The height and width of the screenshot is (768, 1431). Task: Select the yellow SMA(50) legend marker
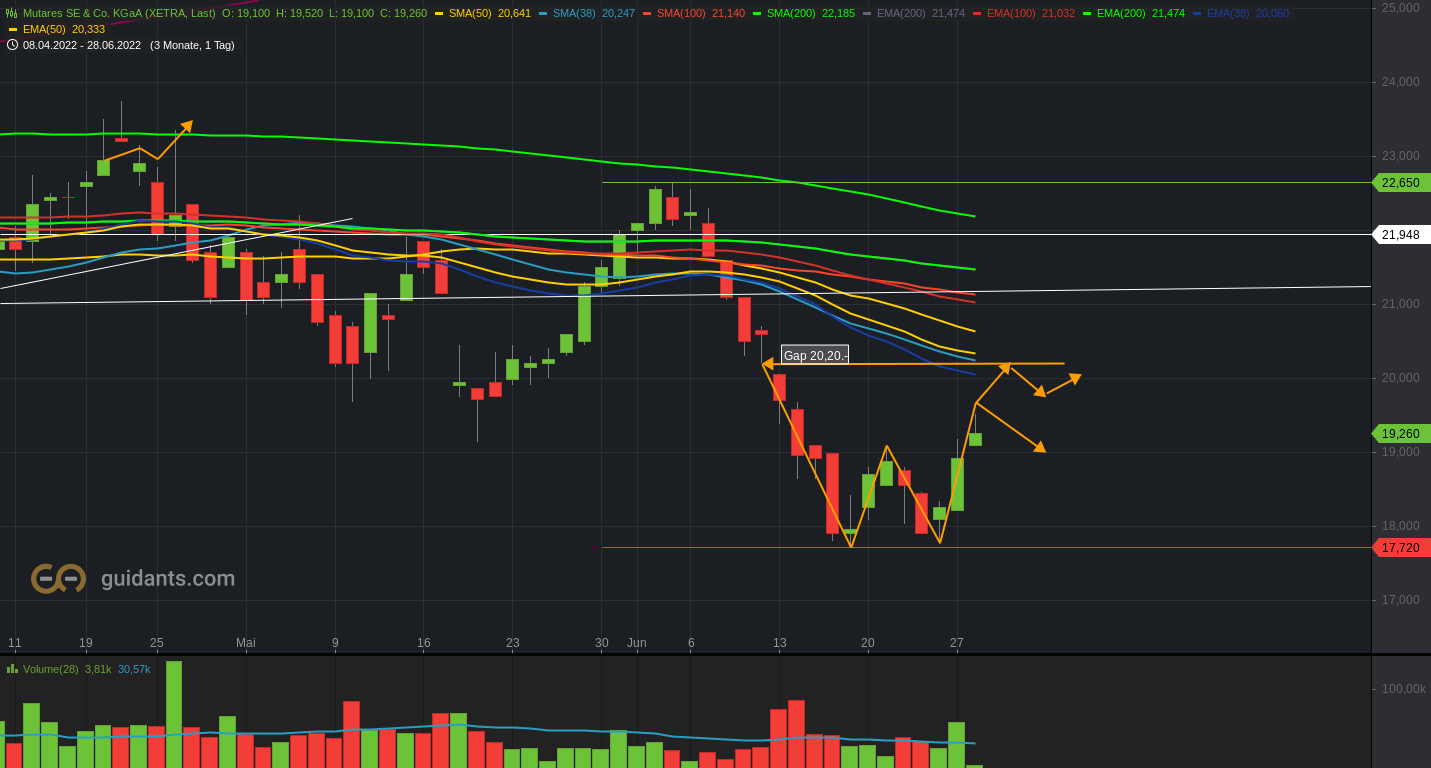[440, 14]
